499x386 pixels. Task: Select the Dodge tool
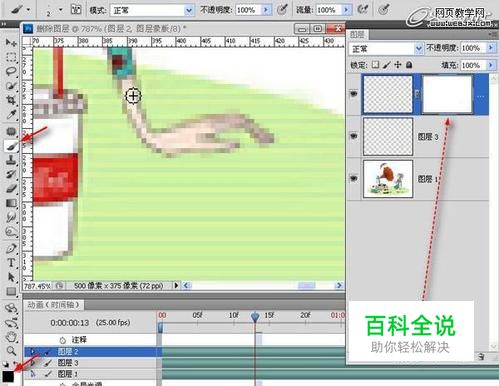pyautogui.click(x=11, y=232)
